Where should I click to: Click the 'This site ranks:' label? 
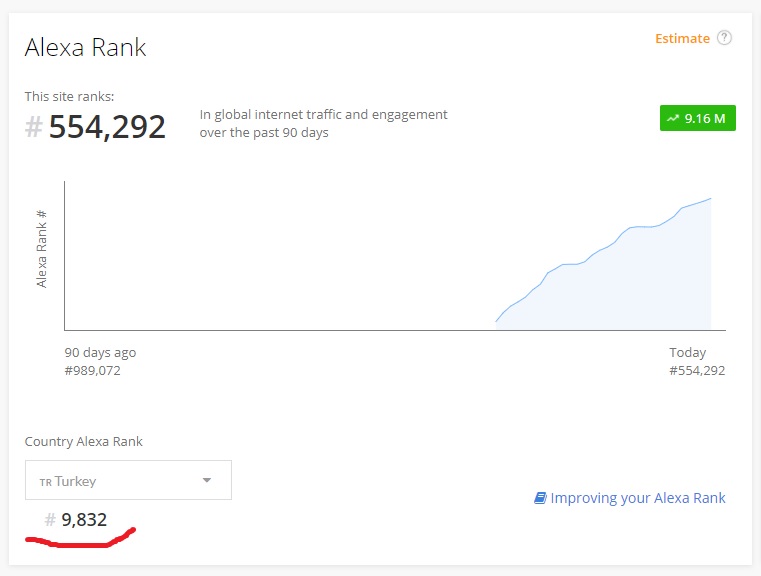click(69, 97)
